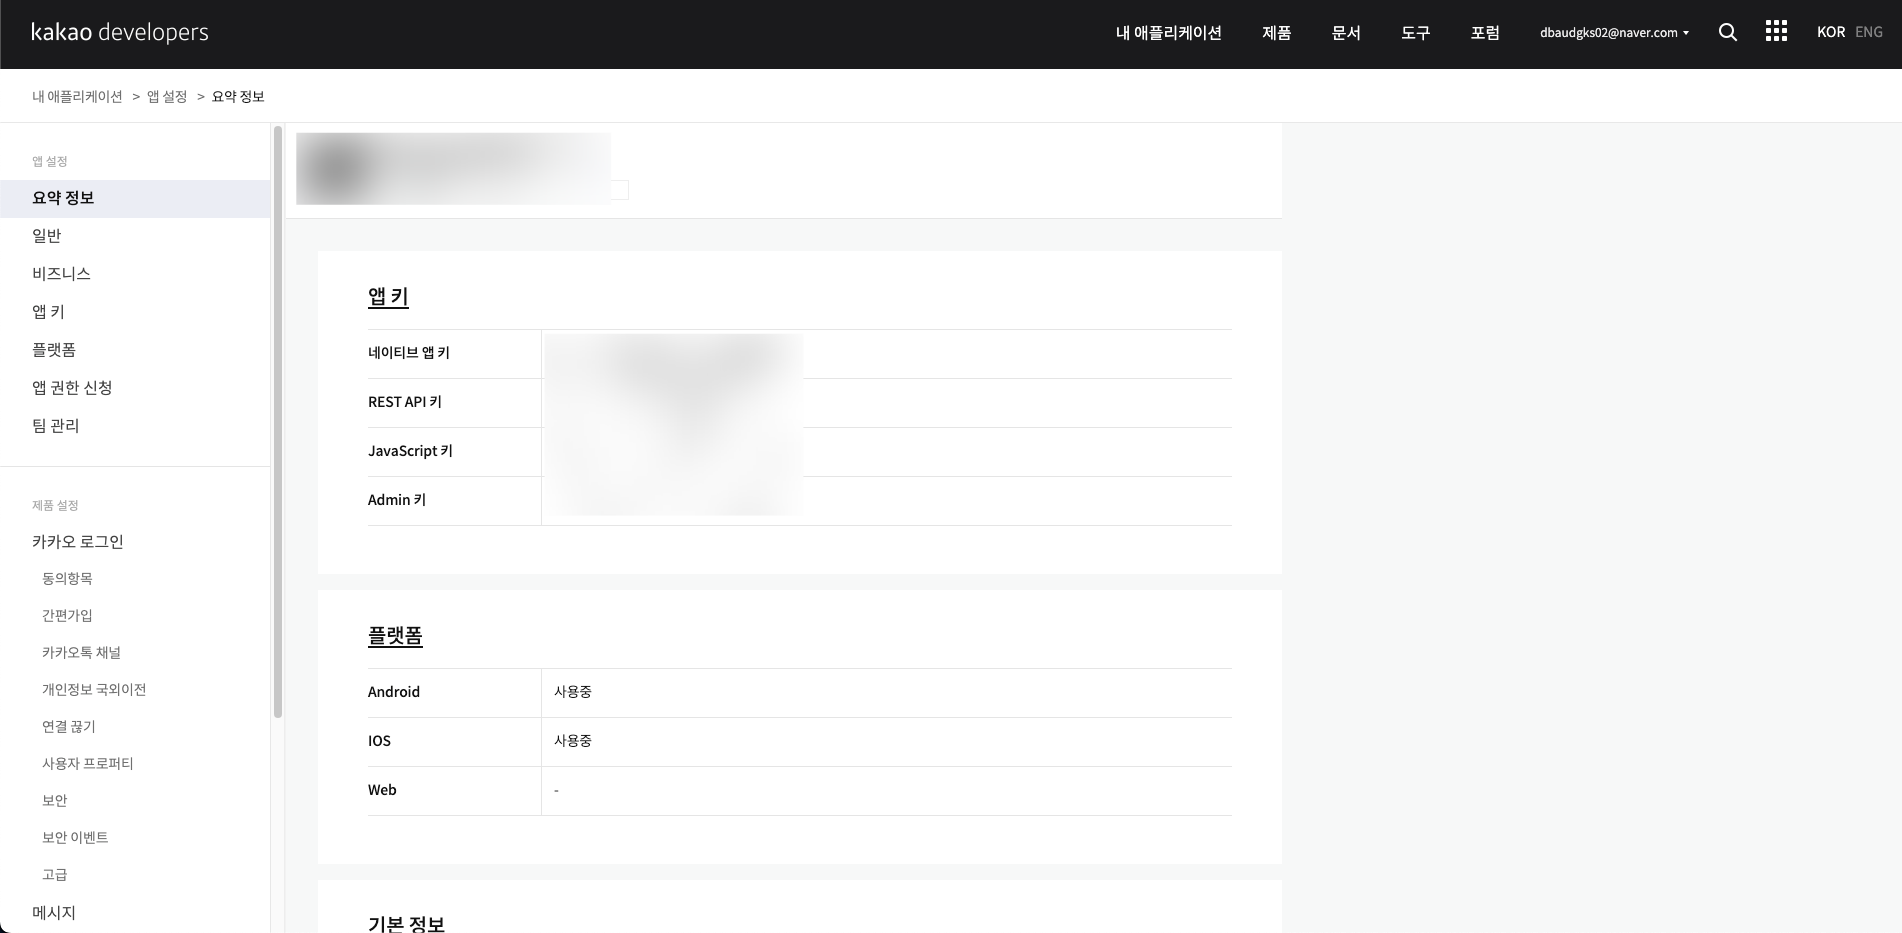Click the Web platform row label

382,790
